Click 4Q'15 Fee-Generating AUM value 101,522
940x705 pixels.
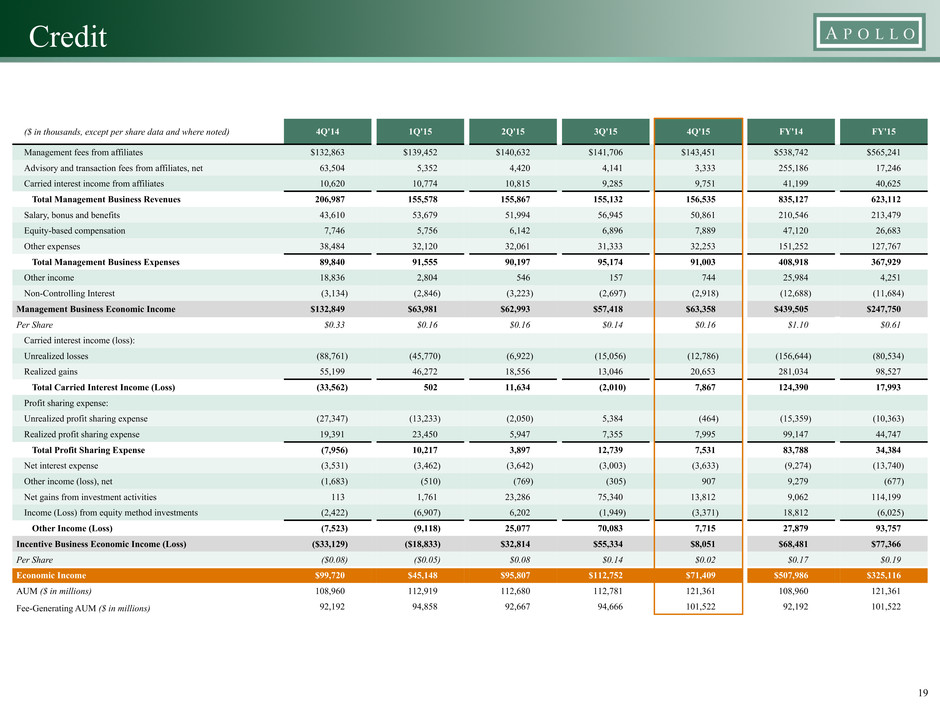click(700, 607)
